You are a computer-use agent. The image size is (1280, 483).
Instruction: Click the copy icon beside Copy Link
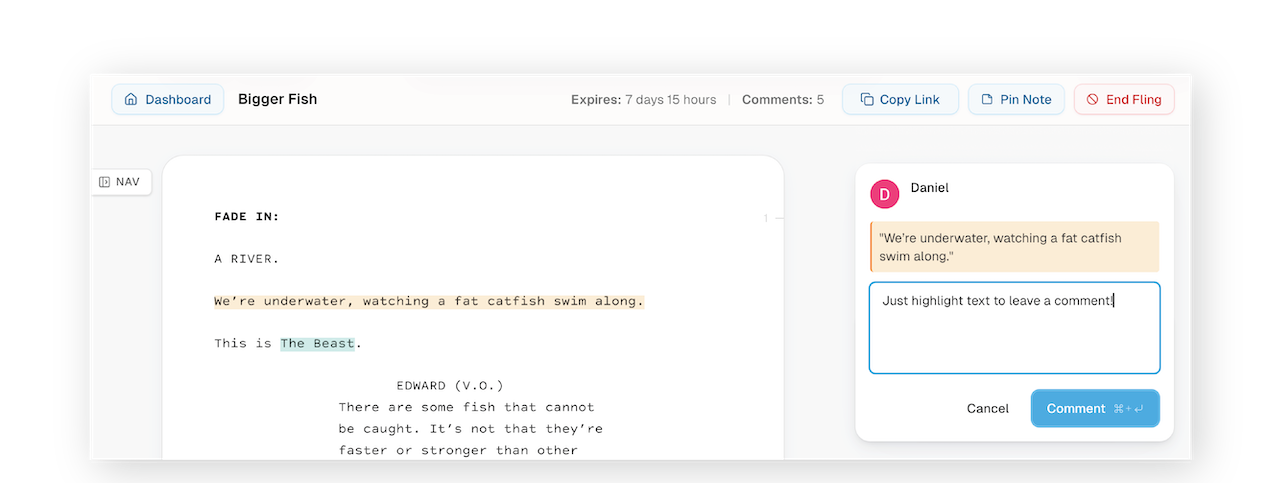click(866, 100)
